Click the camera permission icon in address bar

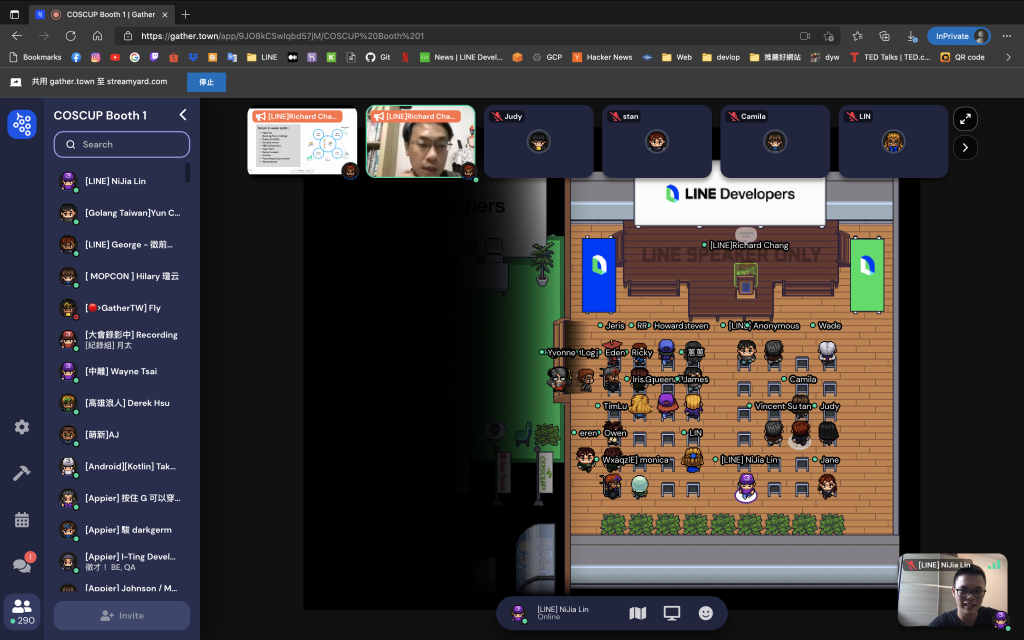[805, 36]
